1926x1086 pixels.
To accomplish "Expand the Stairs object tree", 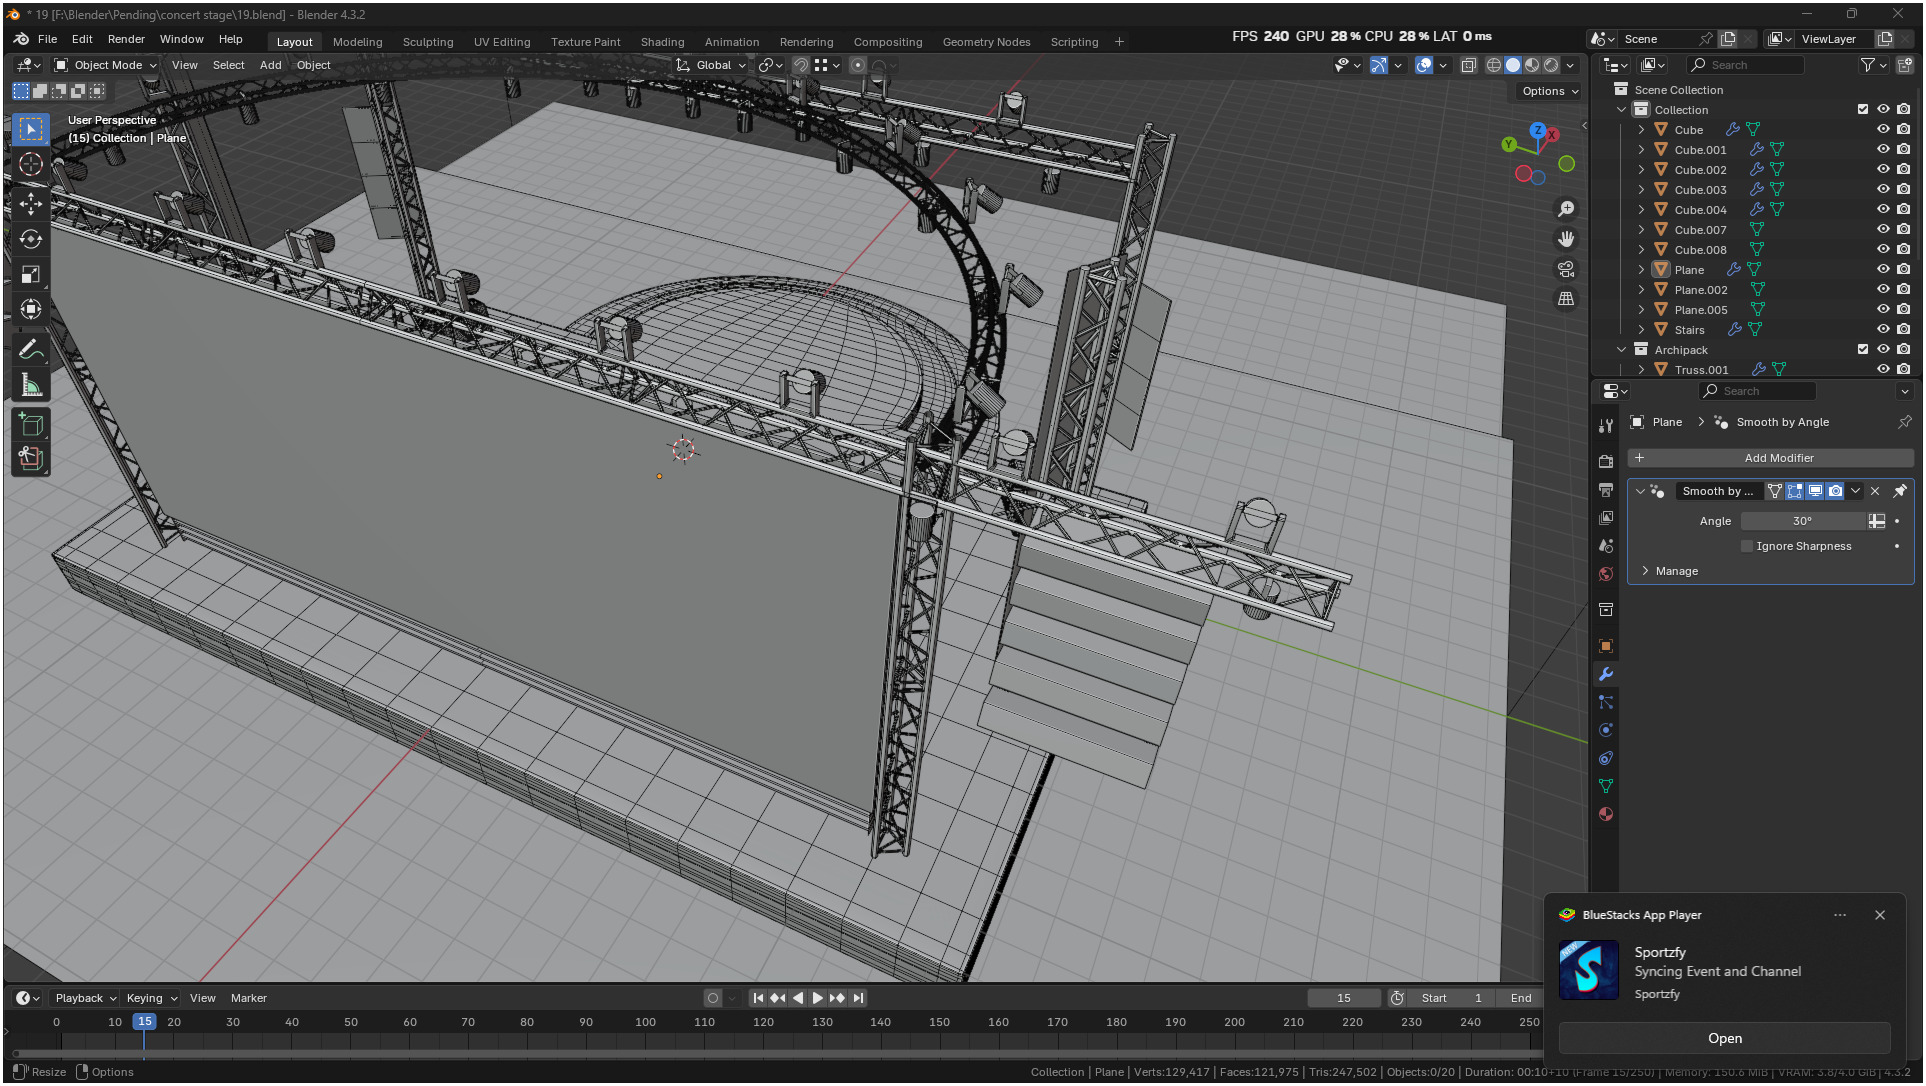I will (x=1641, y=329).
